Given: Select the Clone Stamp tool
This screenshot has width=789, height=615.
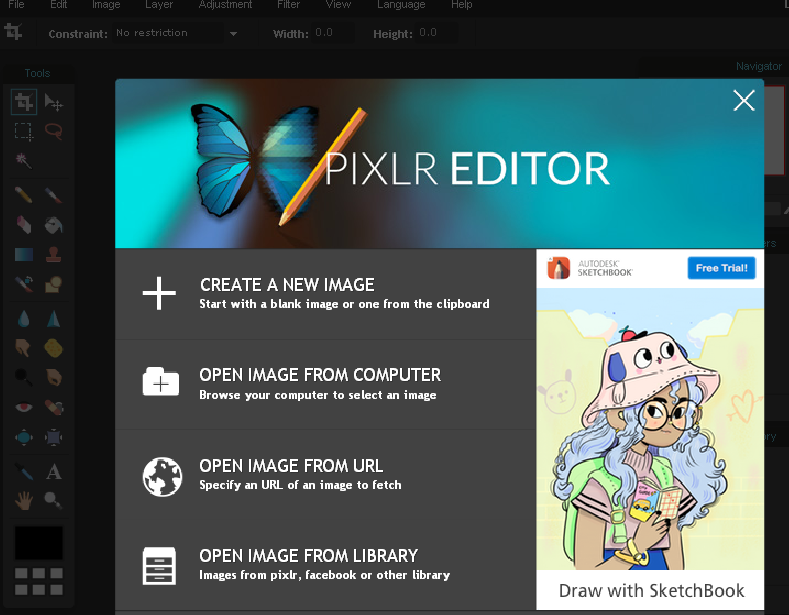Looking at the screenshot, I should tap(53, 255).
